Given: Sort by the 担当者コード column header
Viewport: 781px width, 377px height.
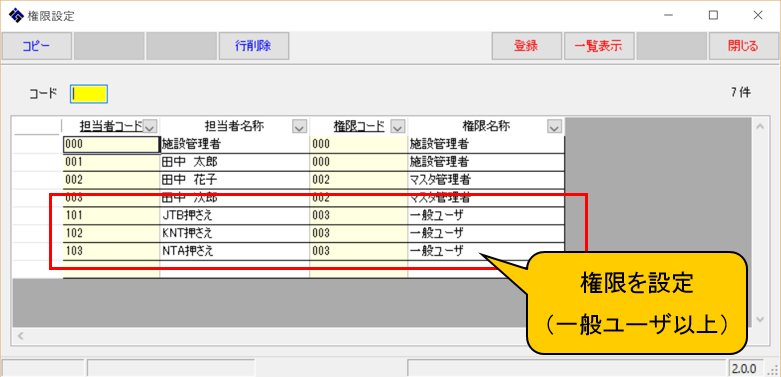Looking at the screenshot, I should click(111, 126).
